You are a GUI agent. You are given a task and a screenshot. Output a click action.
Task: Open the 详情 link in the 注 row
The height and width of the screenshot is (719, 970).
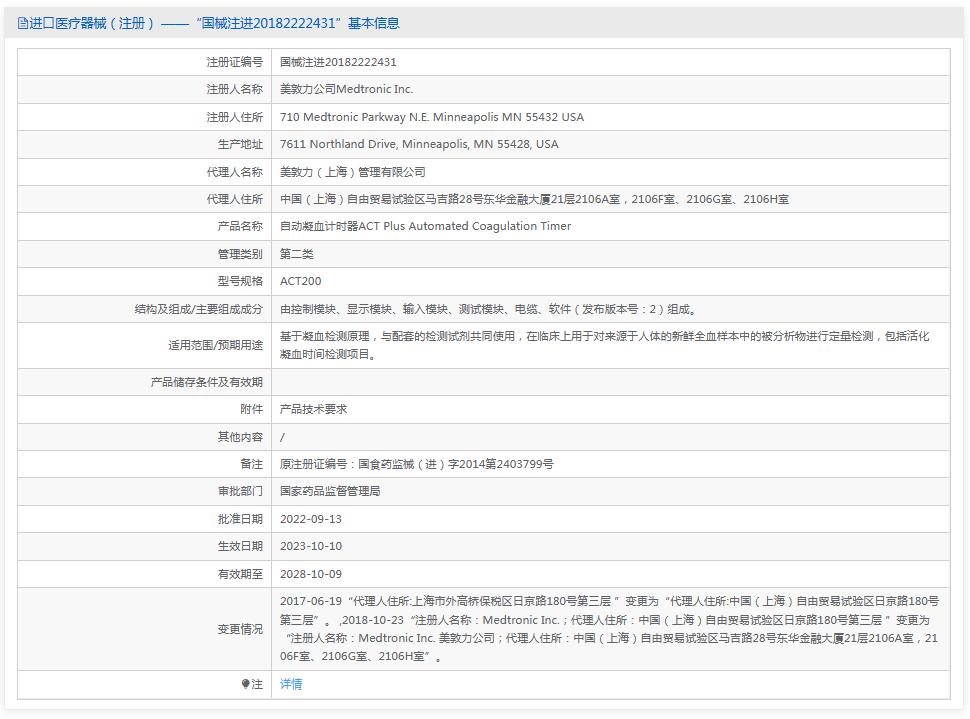click(x=291, y=684)
